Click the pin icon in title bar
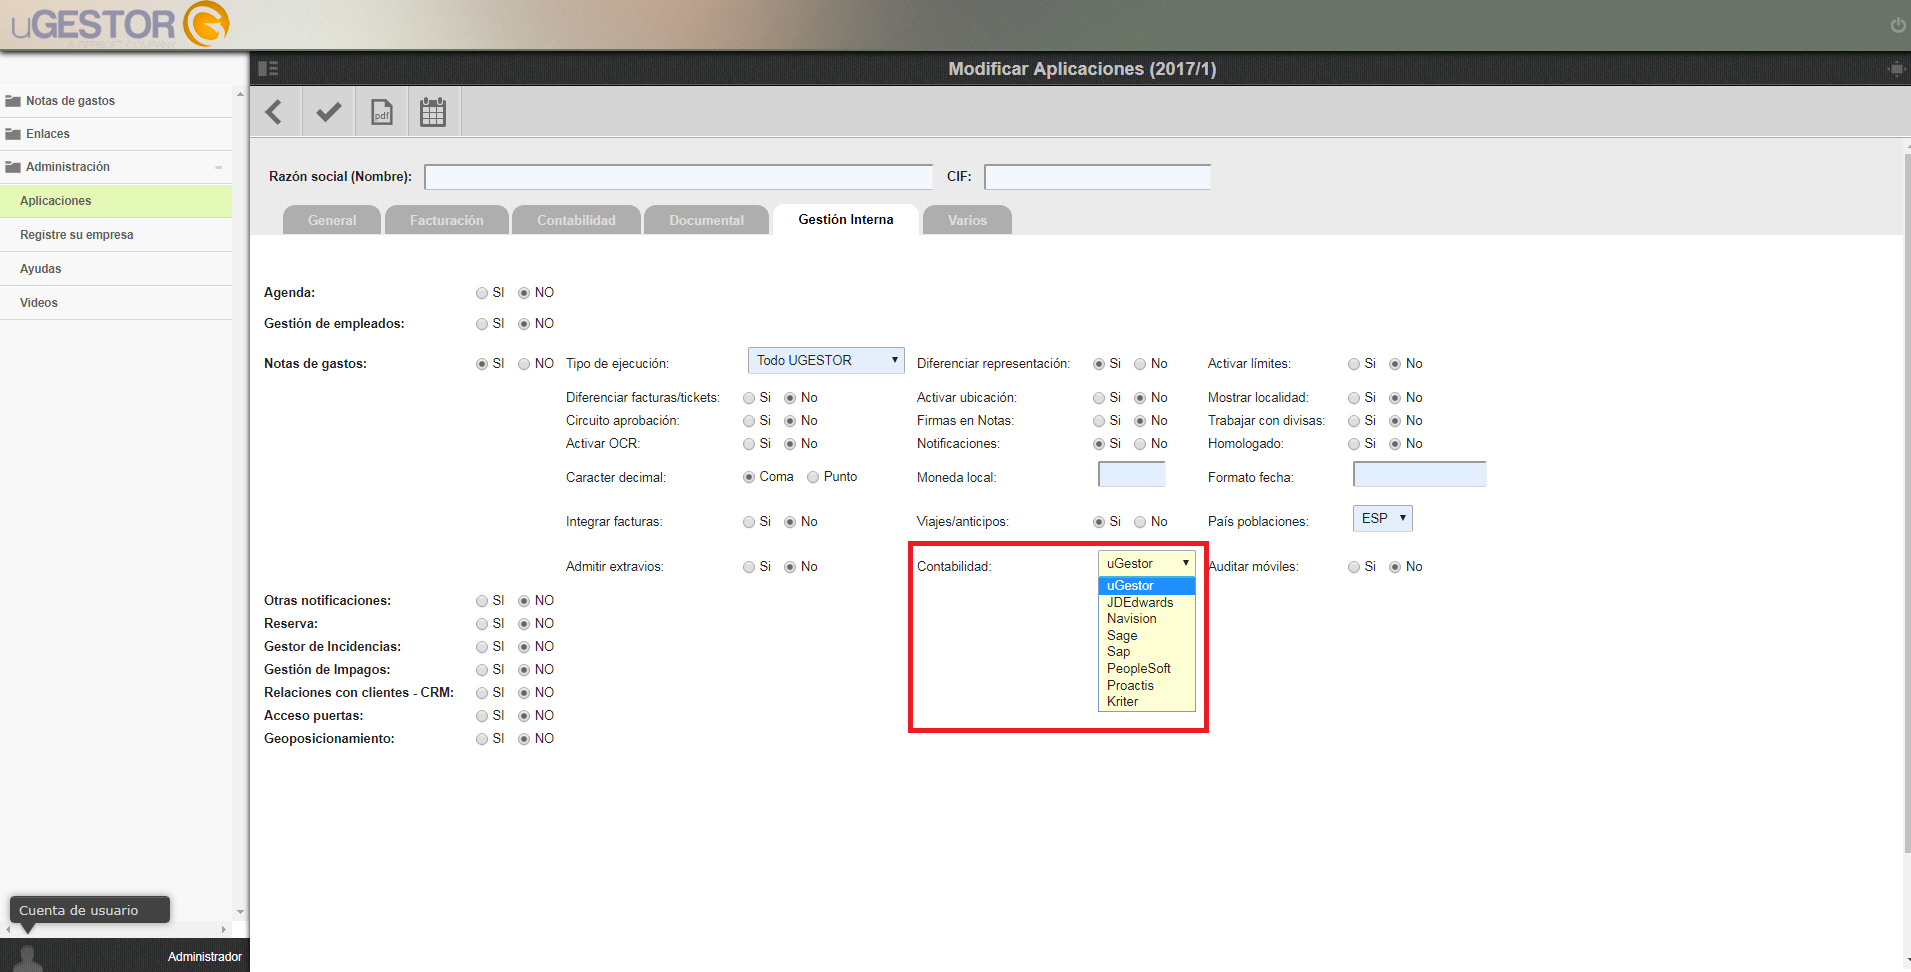The image size is (1911, 972). (x=1895, y=69)
